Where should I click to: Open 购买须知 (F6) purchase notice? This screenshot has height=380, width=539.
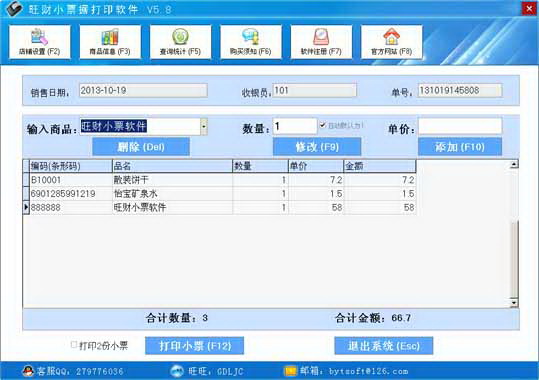[x=251, y=42]
